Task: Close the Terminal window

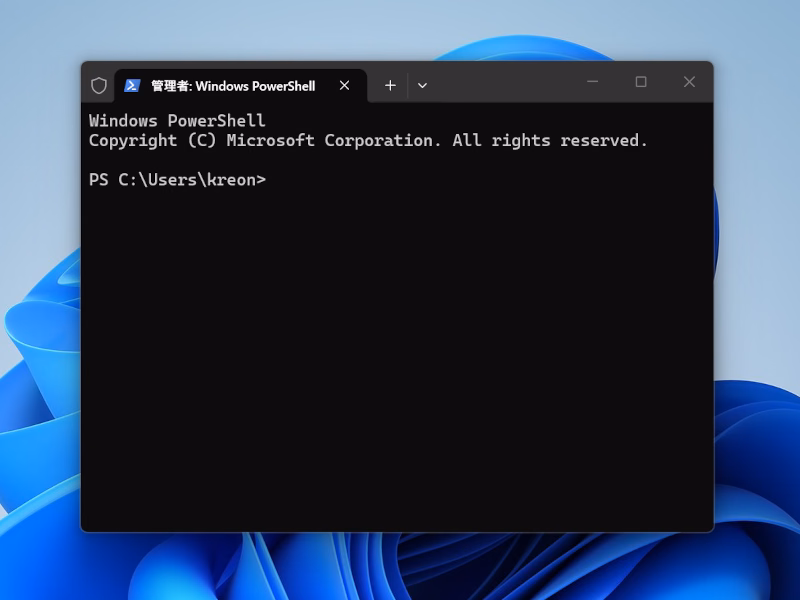Action: (689, 82)
